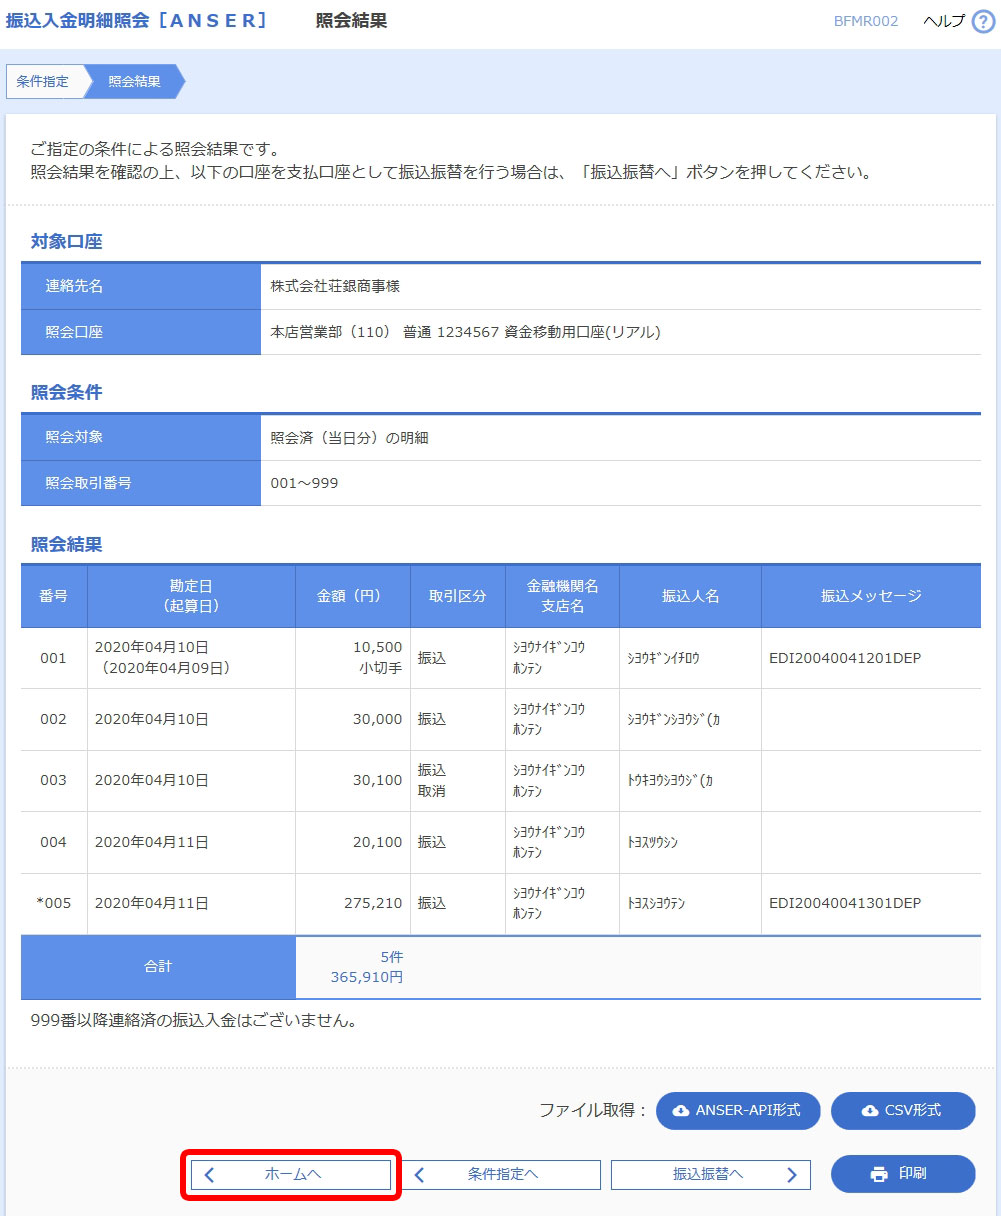This screenshot has width=1001, height=1216.
Task: Click the 振込人名 column header
Action: click(x=691, y=596)
